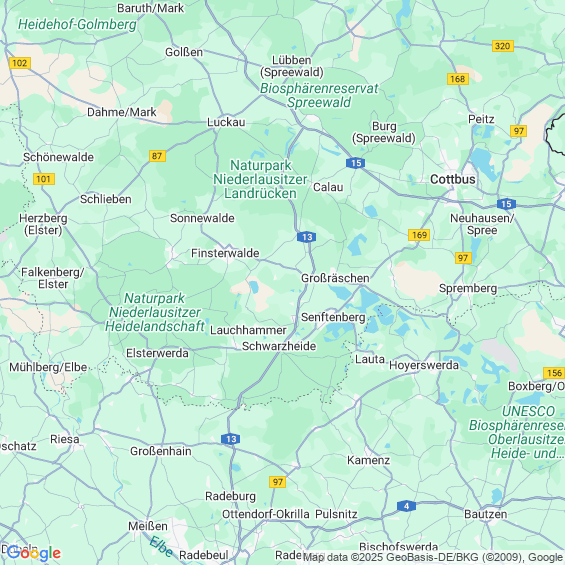The image size is (565, 565).
Task: Click the Naturpark Niederlausitzer Heidelandschaft label
Action: click(x=155, y=312)
